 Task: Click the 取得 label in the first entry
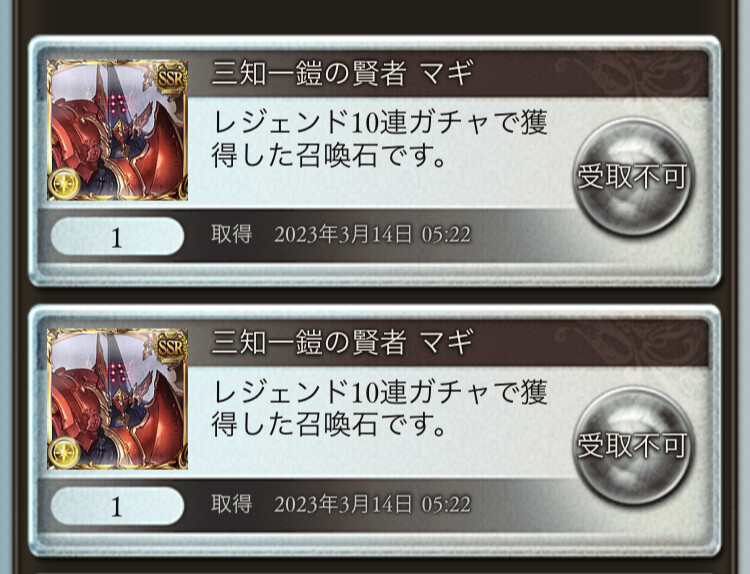coord(232,234)
